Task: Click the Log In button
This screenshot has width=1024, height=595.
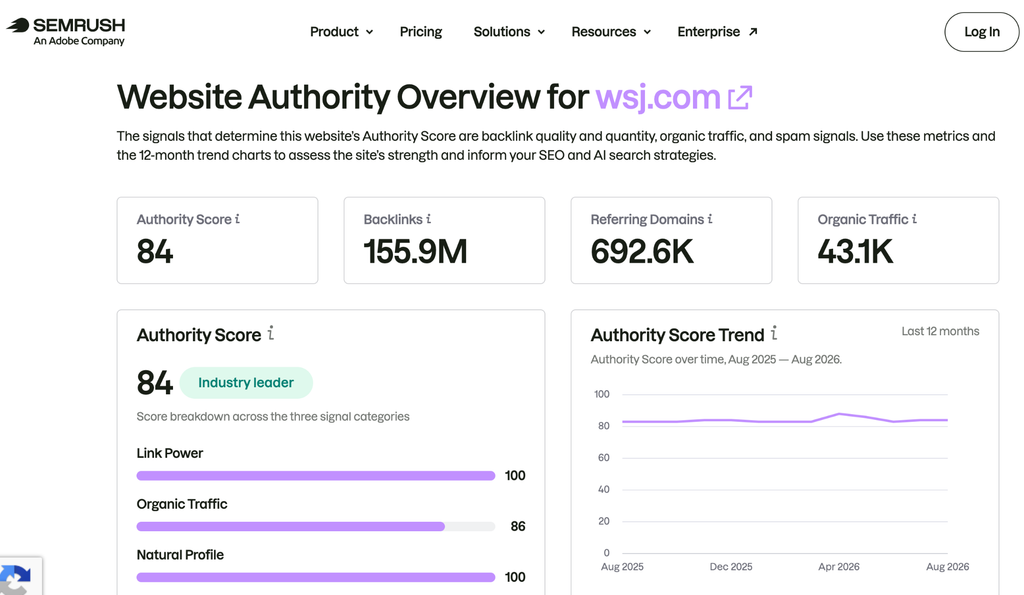Action: 982,31
